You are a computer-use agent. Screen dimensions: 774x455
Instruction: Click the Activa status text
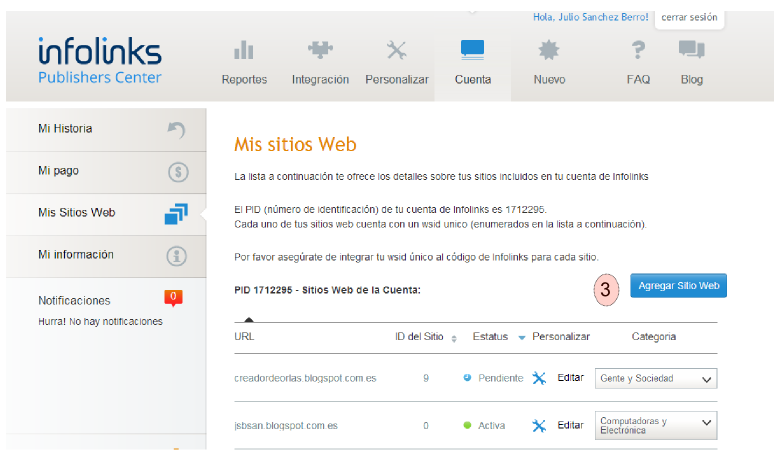(x=491, y=425)
